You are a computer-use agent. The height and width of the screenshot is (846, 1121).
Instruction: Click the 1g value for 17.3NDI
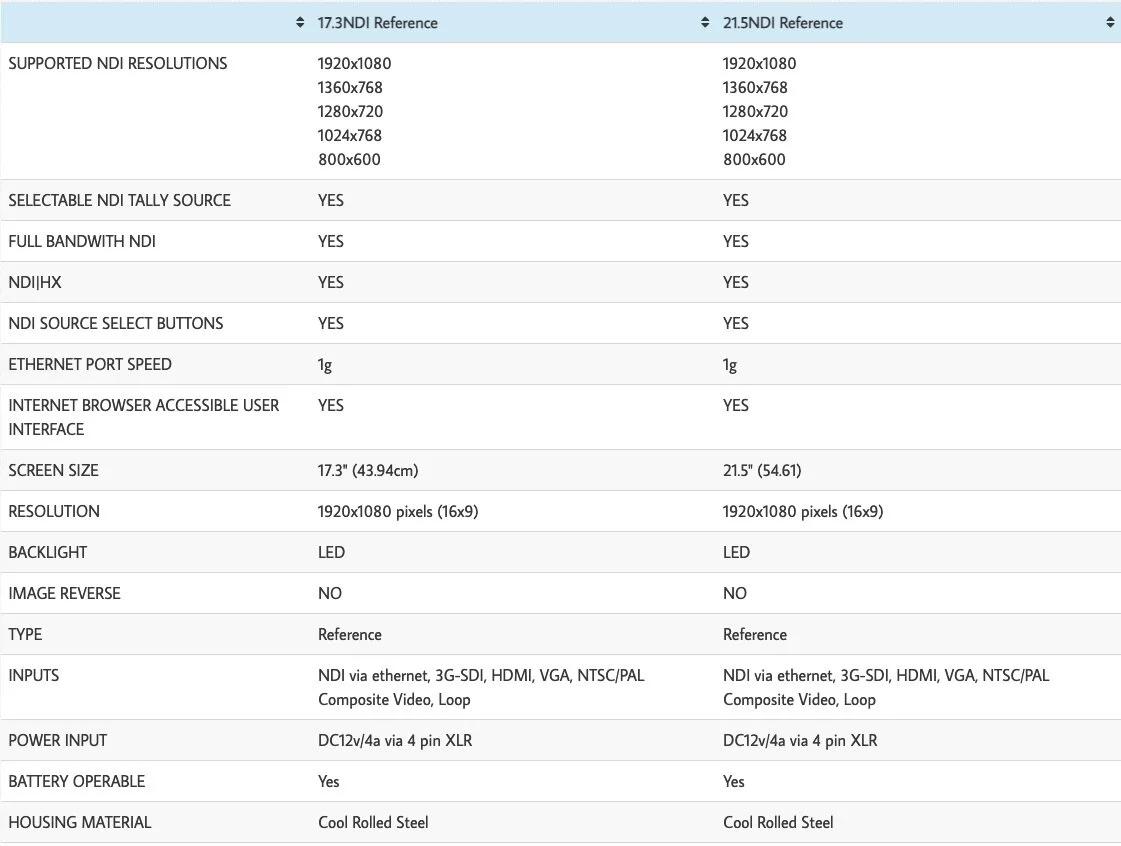pyautogui.click(x=325, y=365)
